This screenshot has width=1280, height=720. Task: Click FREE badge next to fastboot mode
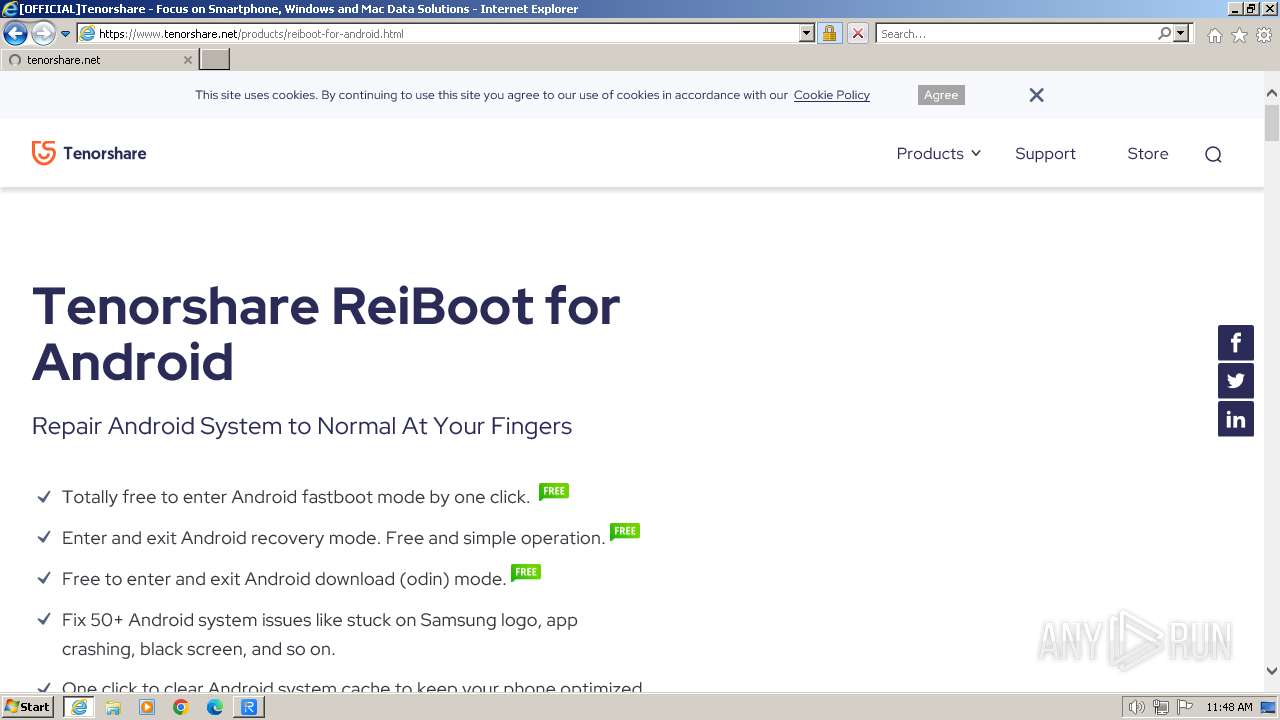pyautogui.click(x=554, y=491)
